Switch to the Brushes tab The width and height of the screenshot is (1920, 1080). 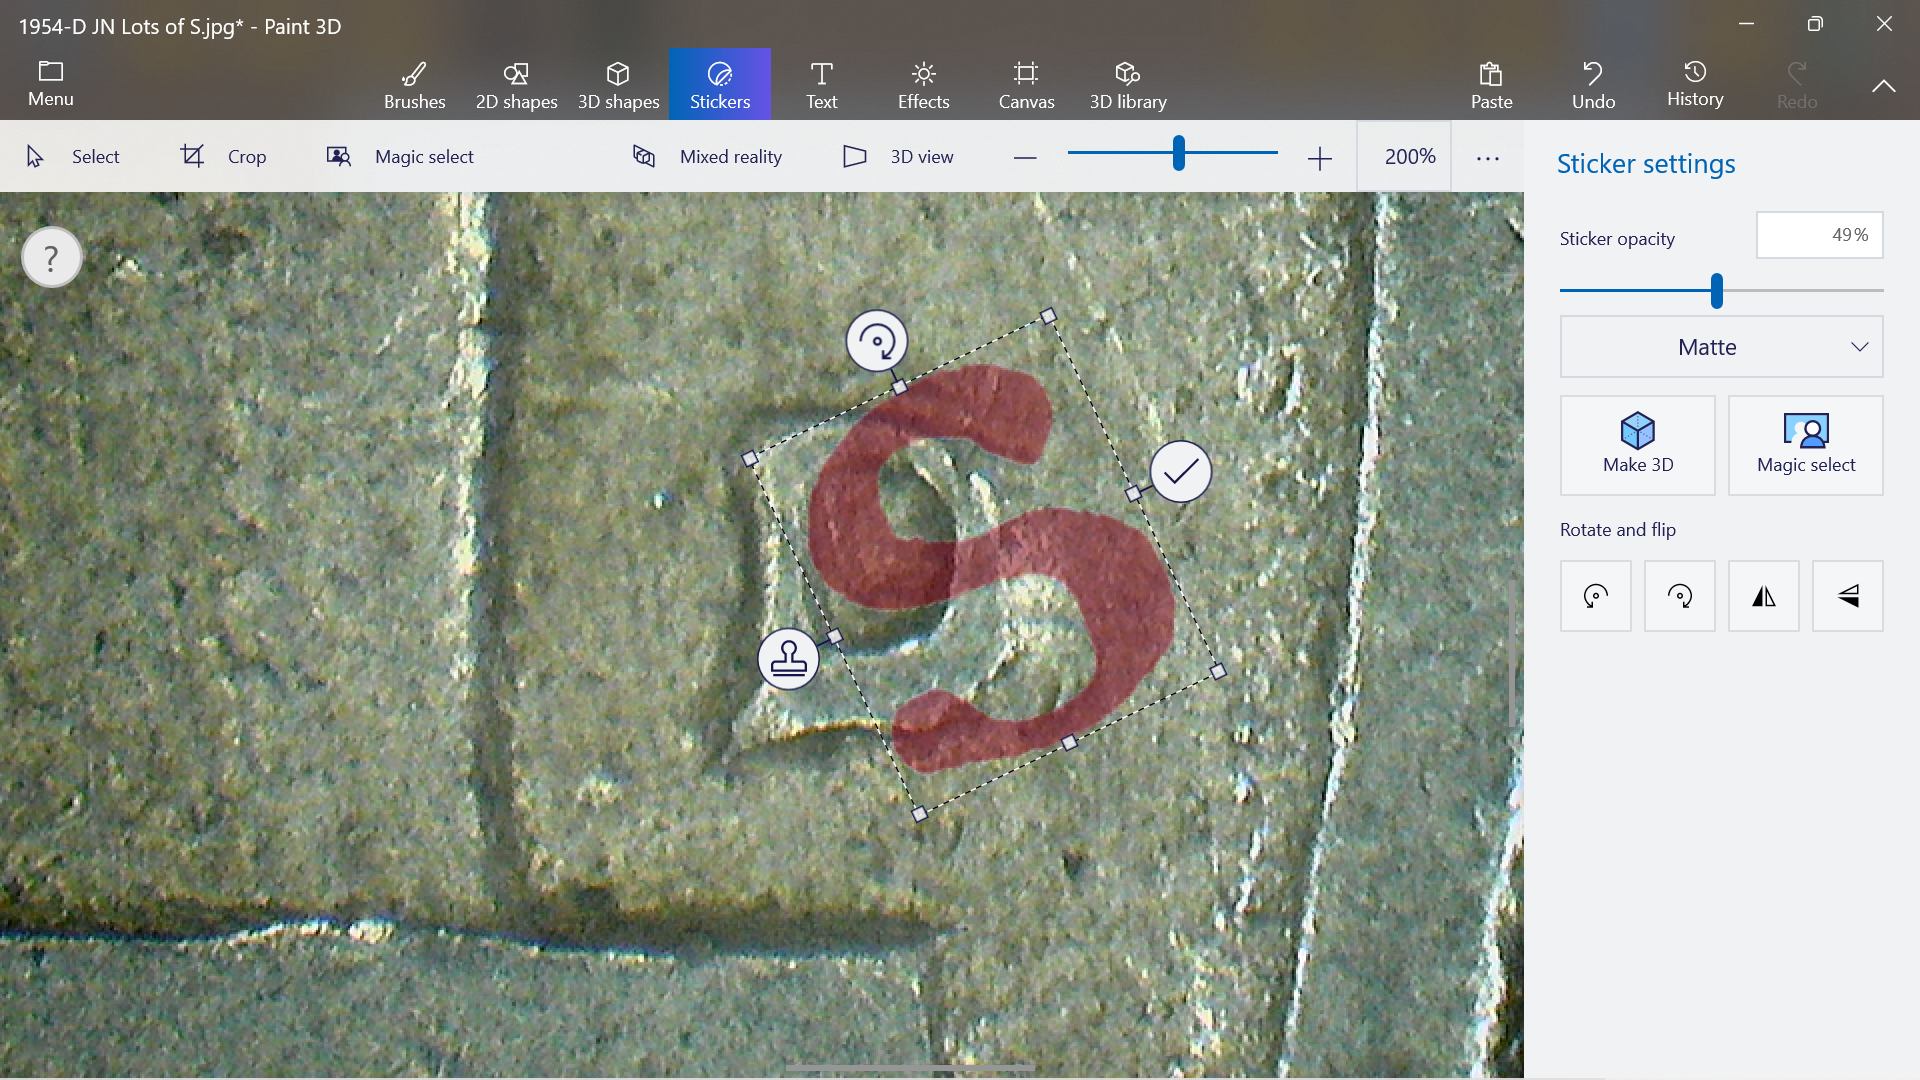click(414, 84)
